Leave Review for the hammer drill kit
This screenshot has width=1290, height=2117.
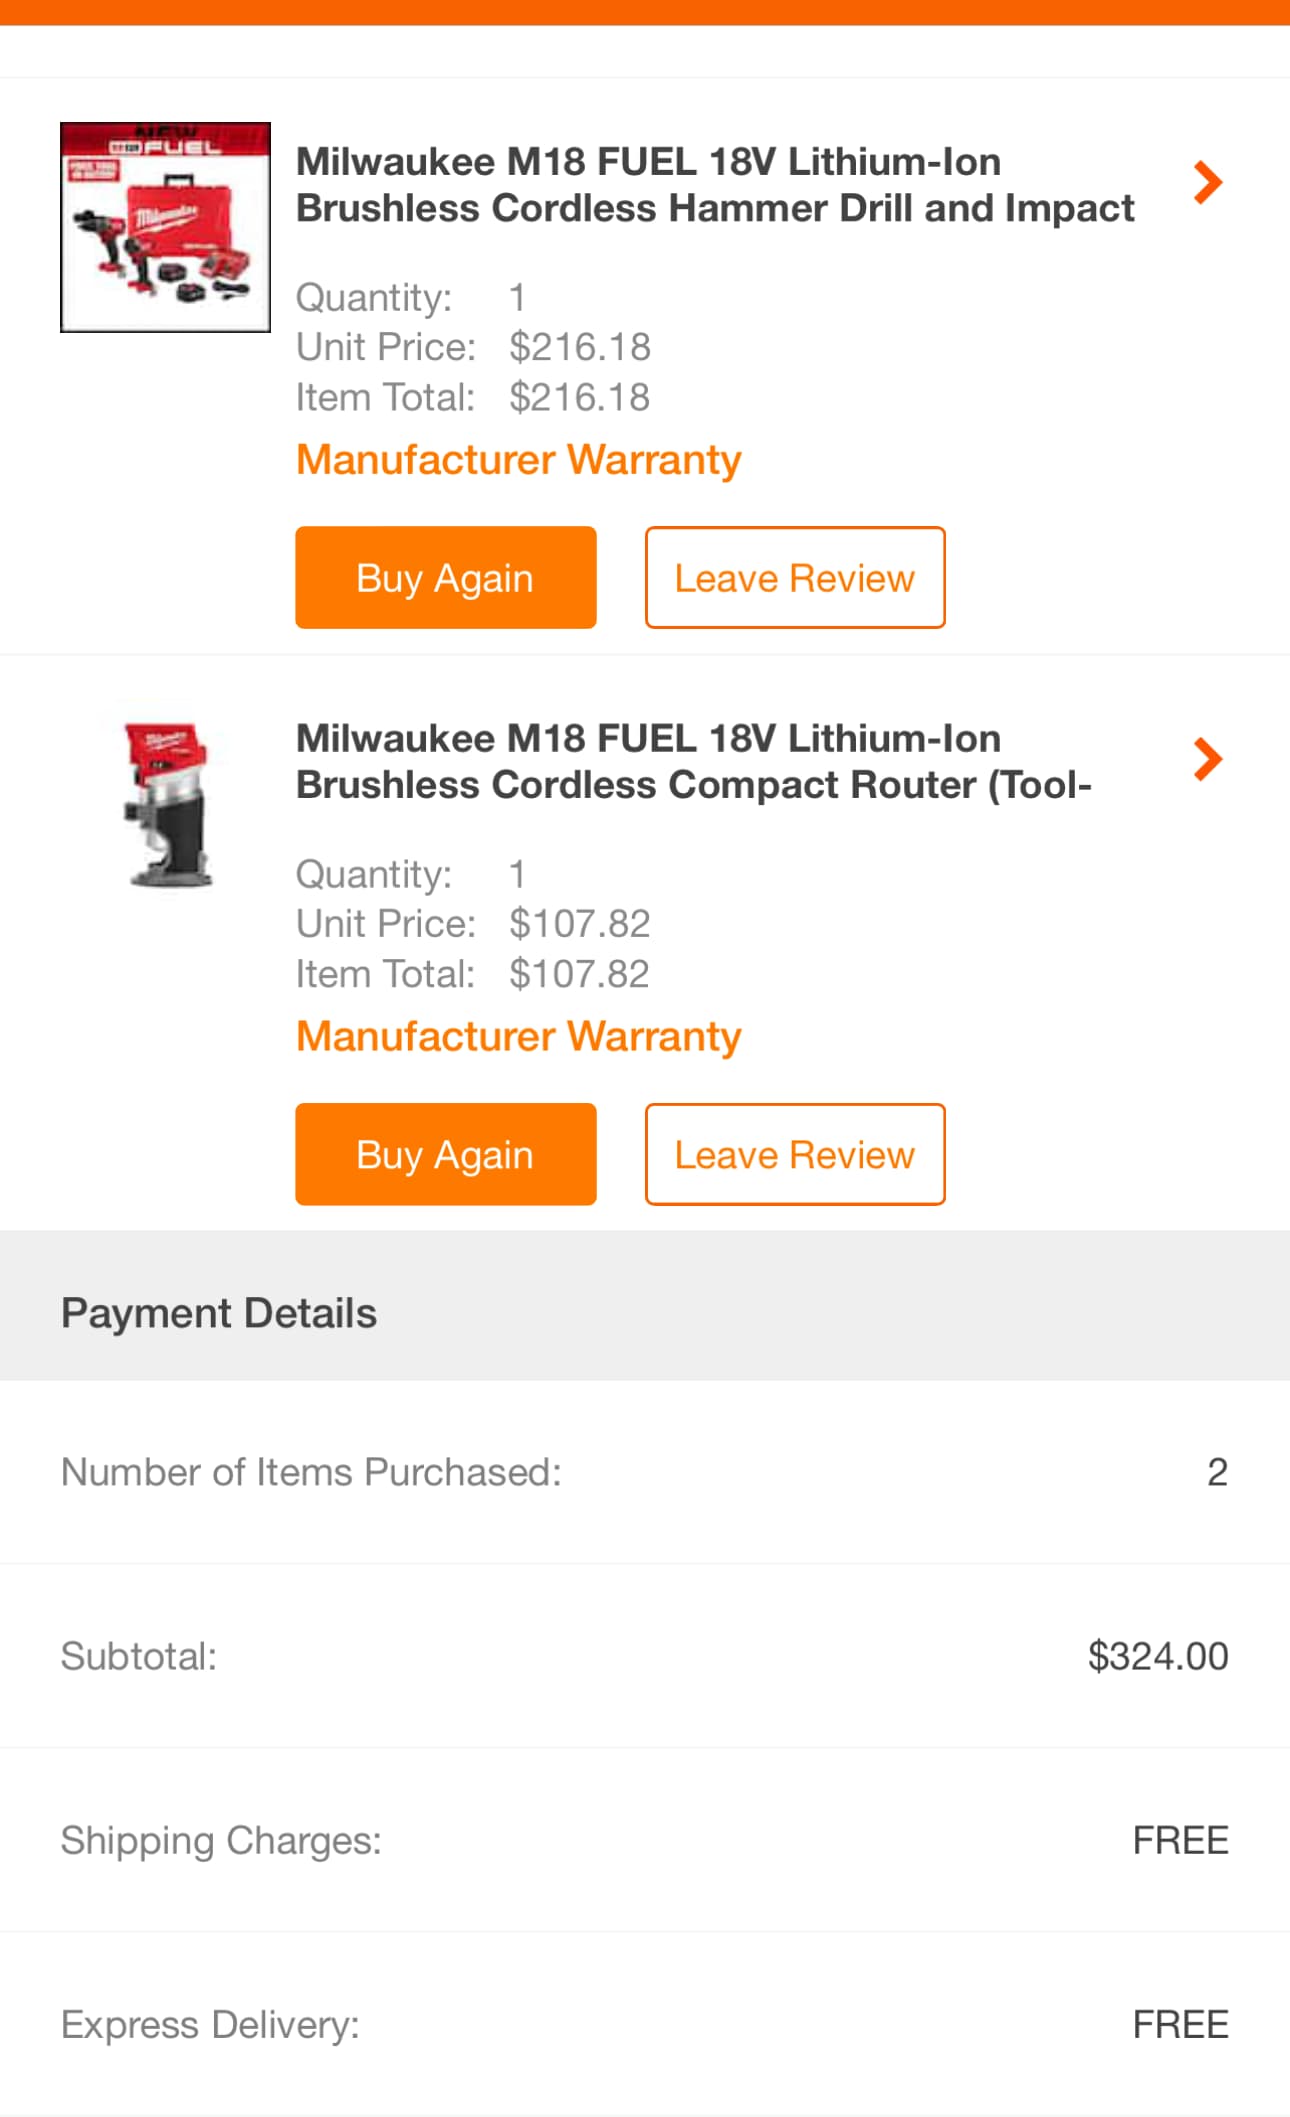795,578
